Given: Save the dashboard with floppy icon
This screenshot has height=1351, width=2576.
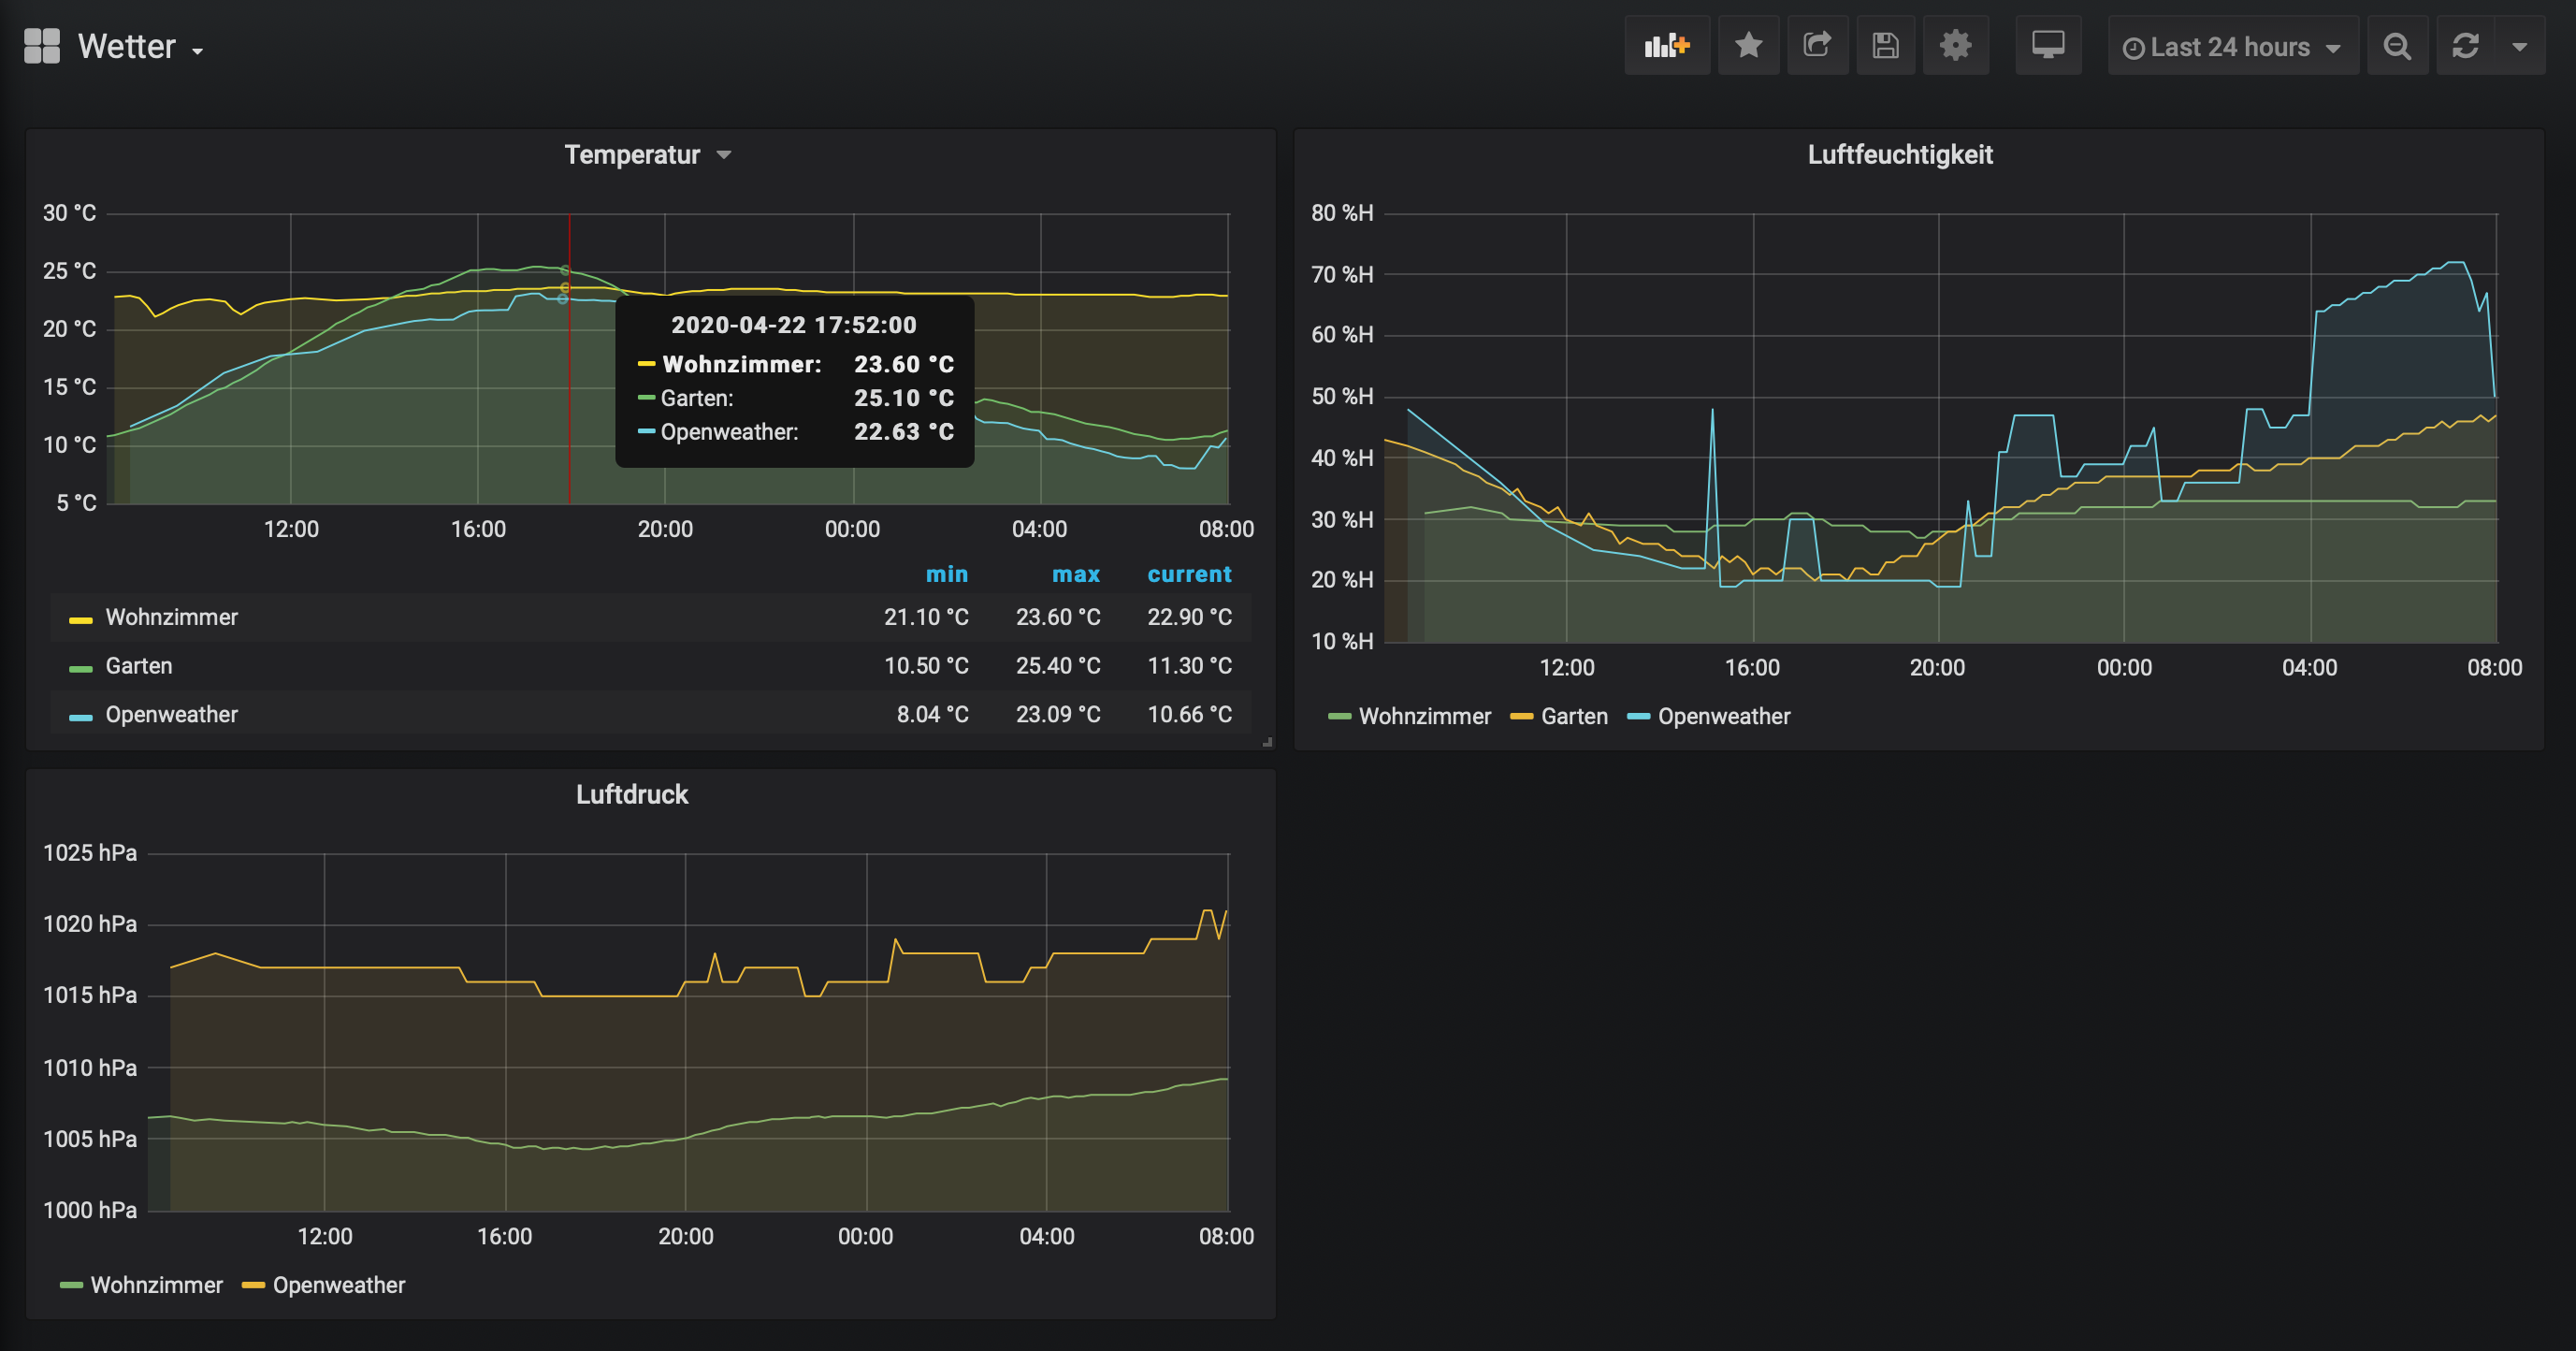Looking at the screenshot, I should click(1885, 46).
